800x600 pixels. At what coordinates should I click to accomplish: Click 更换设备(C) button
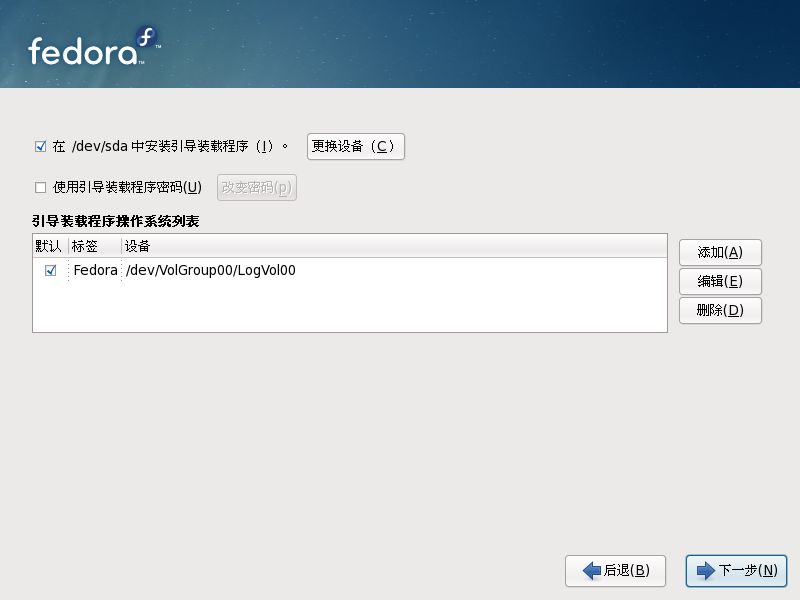pos(356,146)
